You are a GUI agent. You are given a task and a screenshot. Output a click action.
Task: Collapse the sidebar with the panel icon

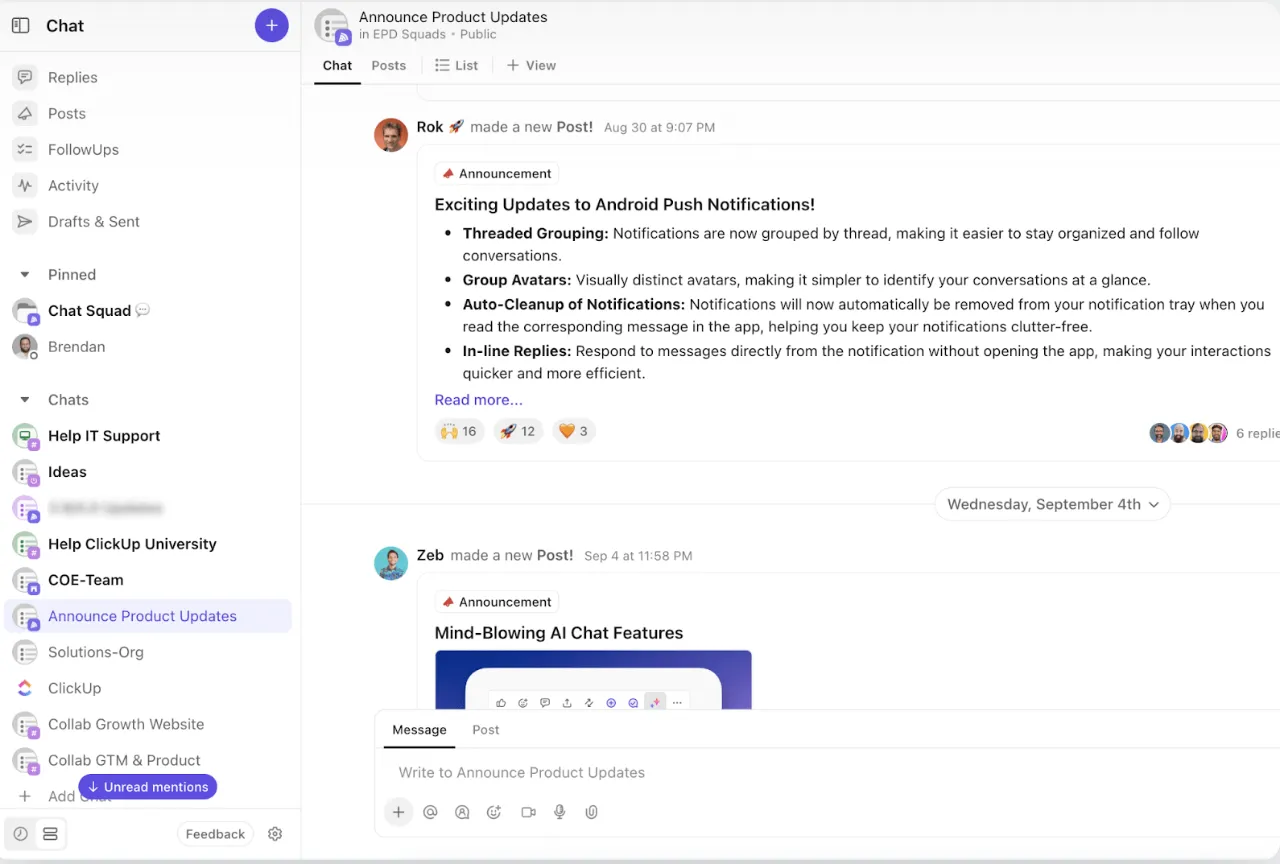click(20, 26)
